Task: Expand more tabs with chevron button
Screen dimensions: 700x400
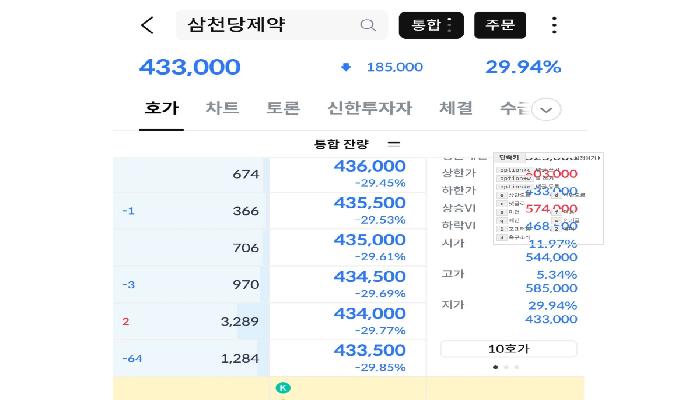Action: 546,110
